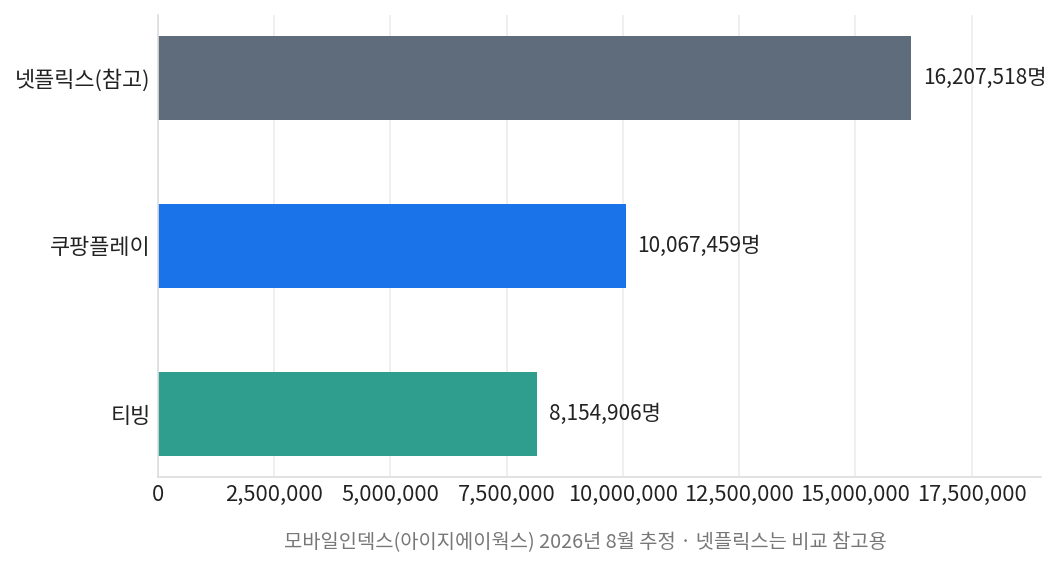Select the 티빙 axis label

point(131,414)
